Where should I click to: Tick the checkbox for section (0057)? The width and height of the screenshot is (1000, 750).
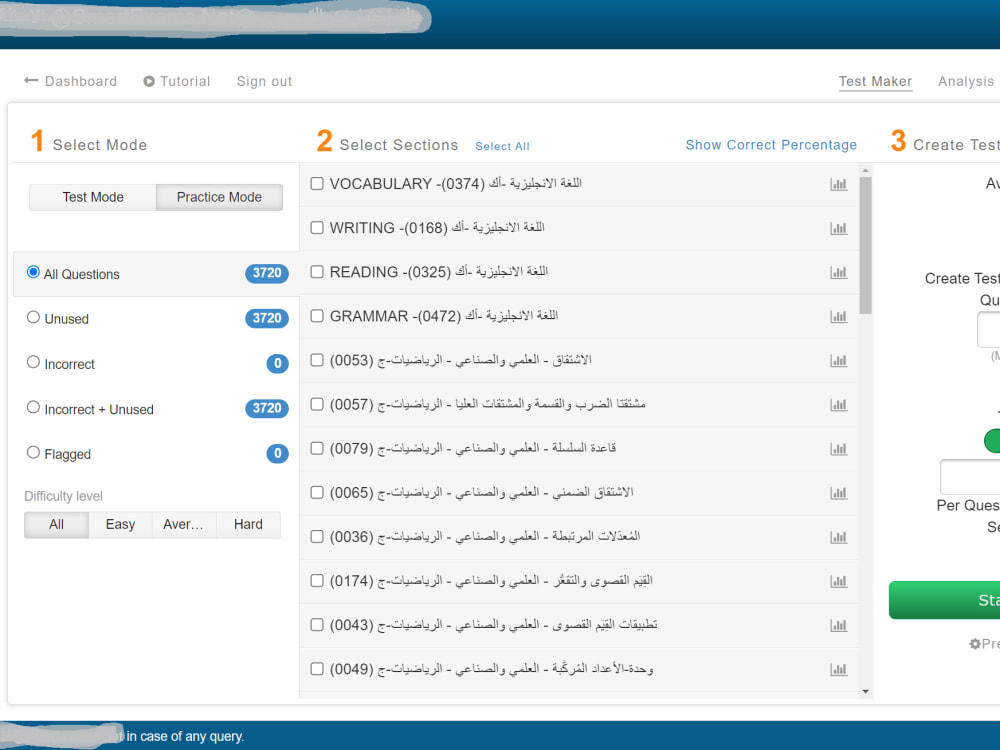[x=317, y=404]
